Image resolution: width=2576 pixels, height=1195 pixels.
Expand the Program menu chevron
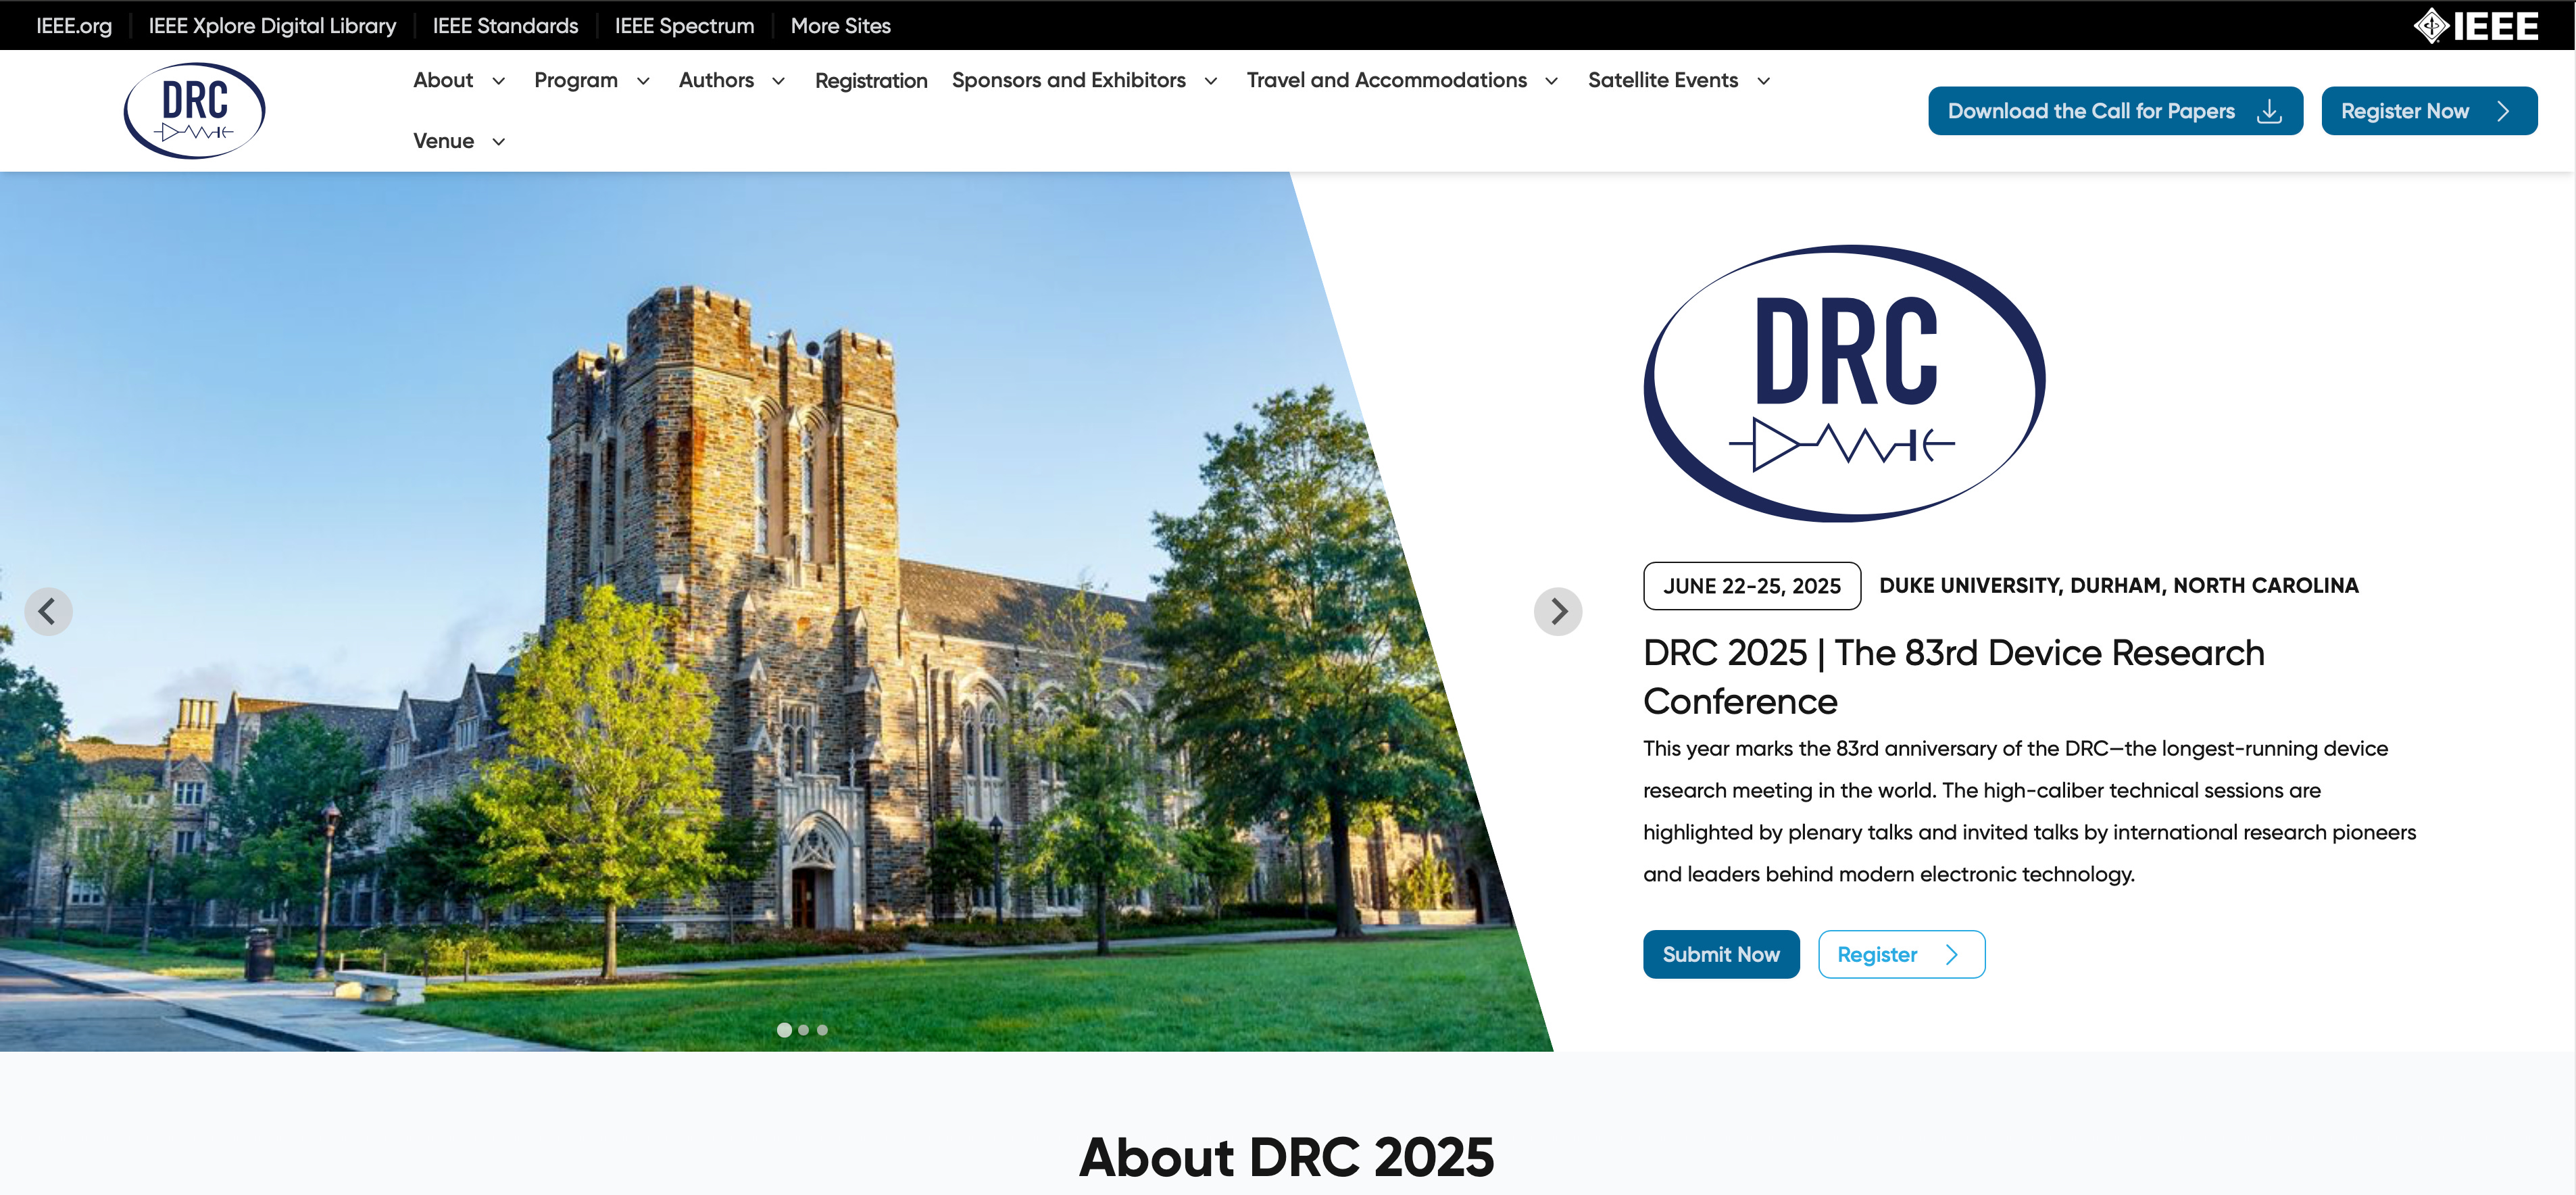(643, 81)
